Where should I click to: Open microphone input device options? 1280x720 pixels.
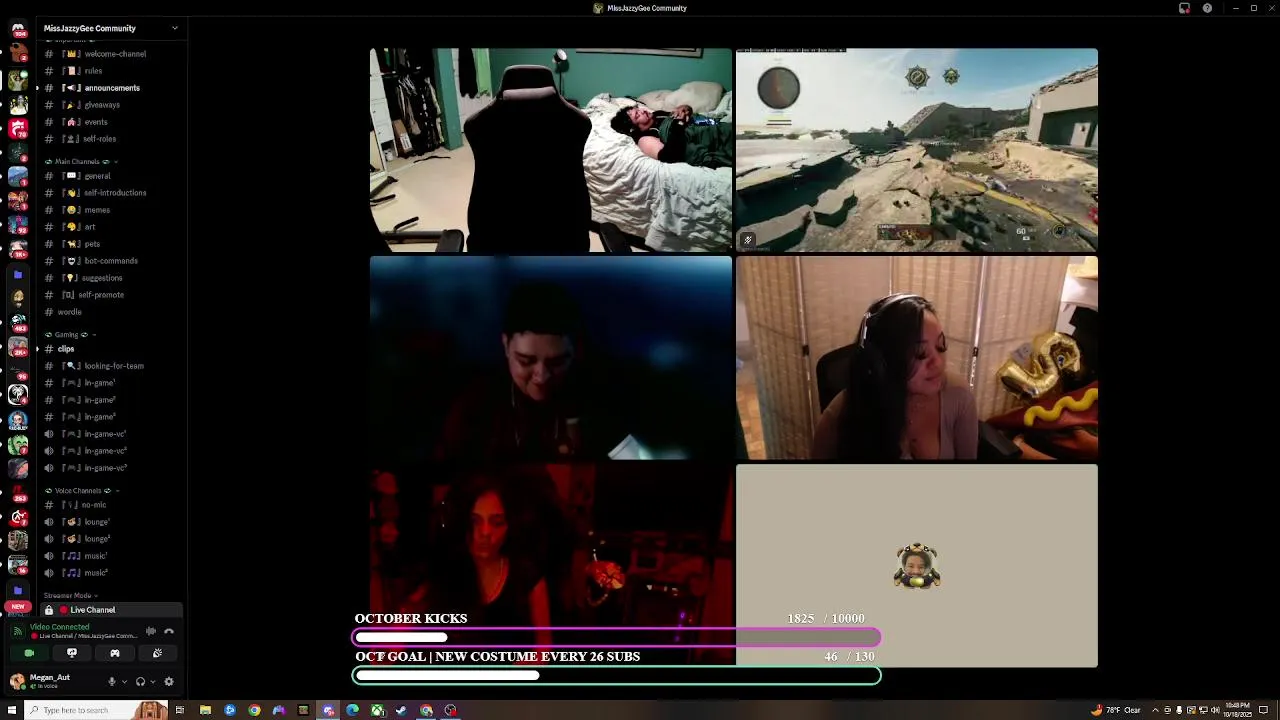pos(124,682)
